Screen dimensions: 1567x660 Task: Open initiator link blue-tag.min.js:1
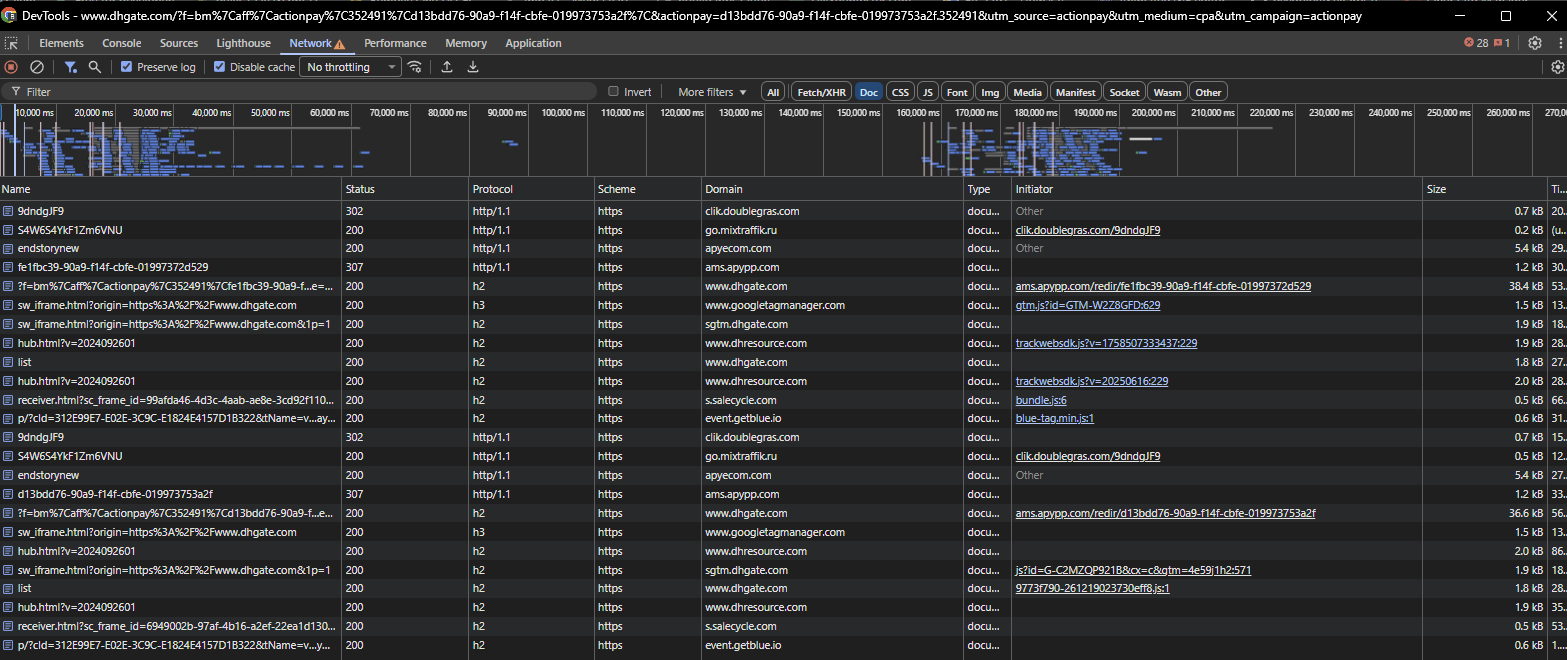coord(1055,418)
